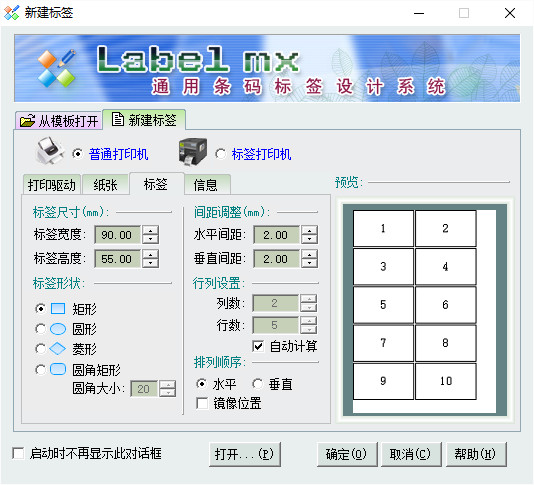The height and width of the screenshot is (485, 534).
Task: Click the 取消(C) button
Action: coord(411,454)
